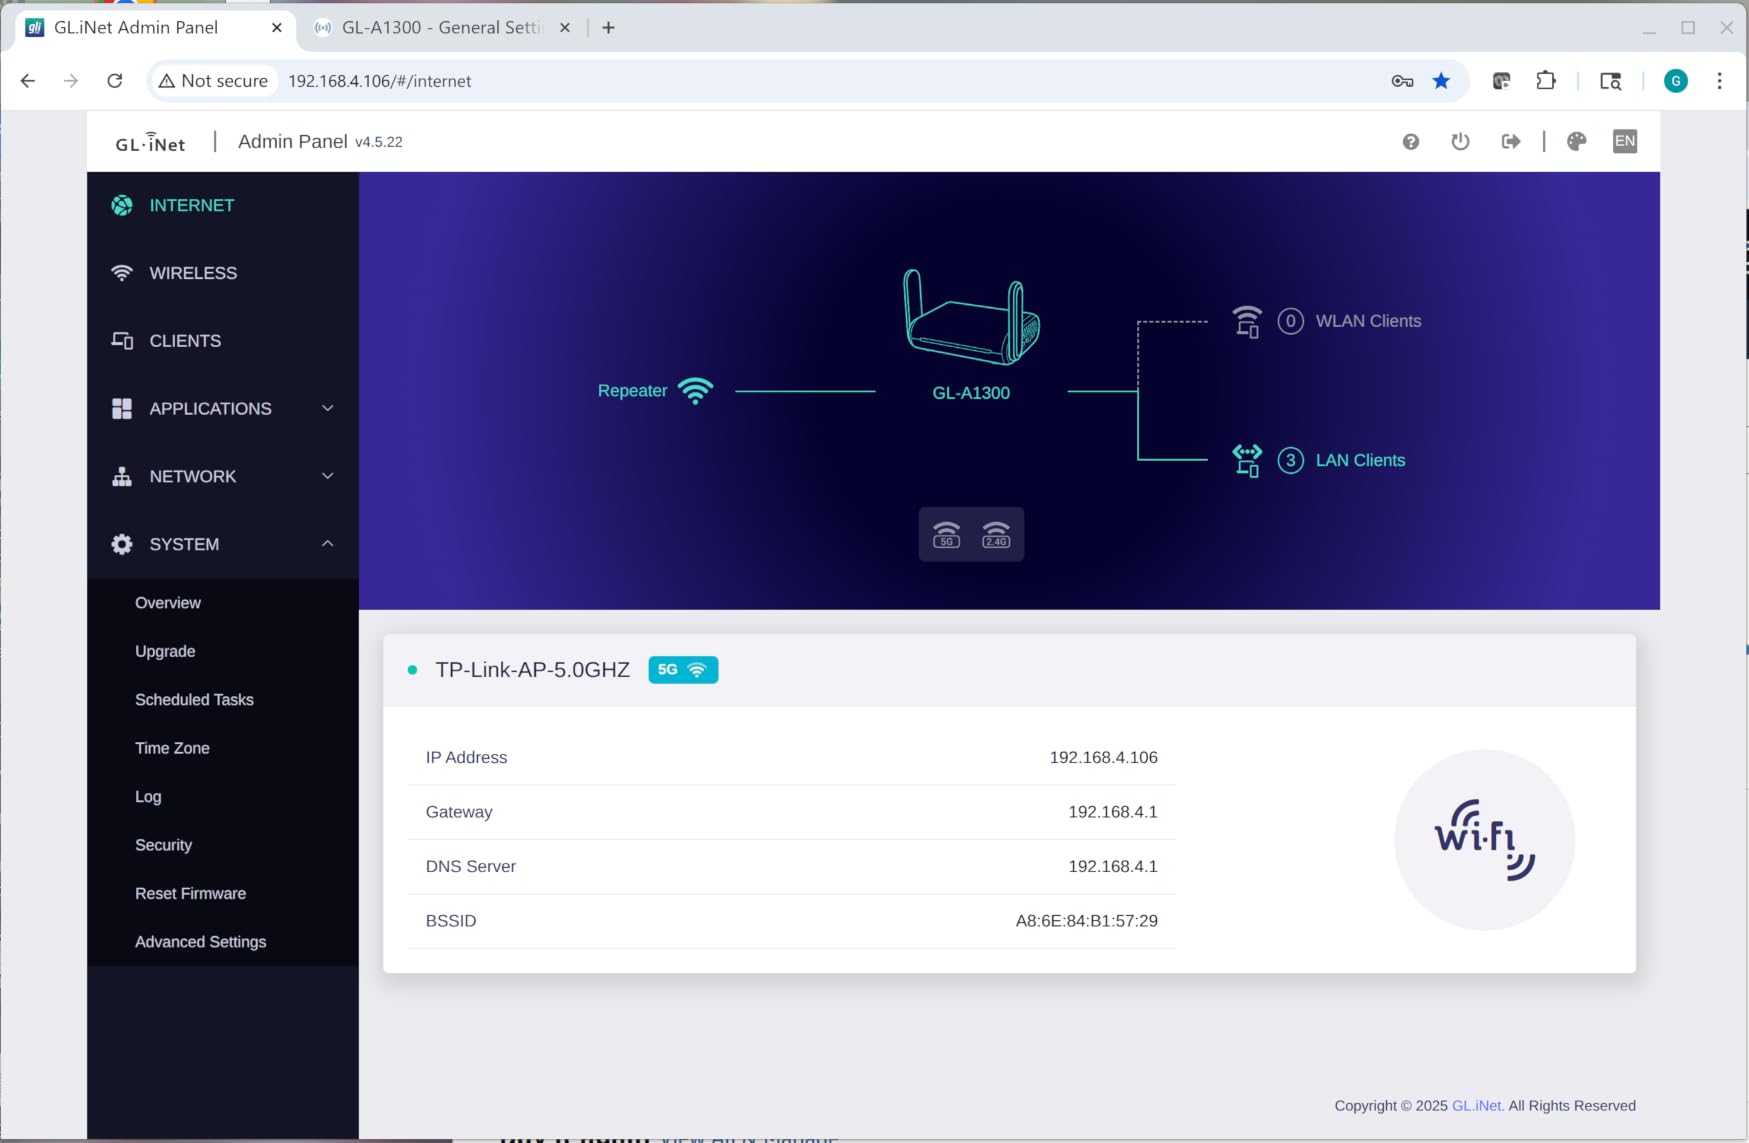Go back with browser back arrow
The height and width of the screenshot is (1143, 1749).
[x=28, y=81]
